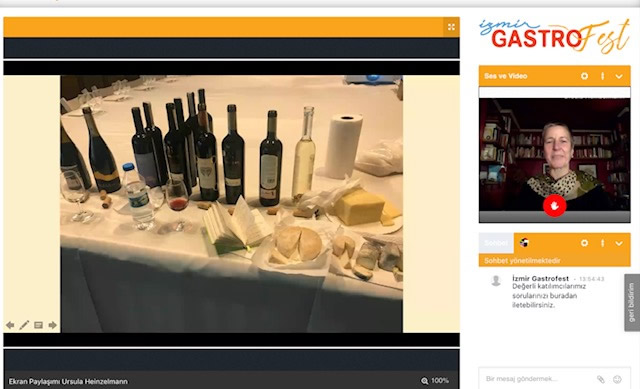Collapse the Ses ve Video panel
The height and width of the screenshot is (389, 640).
pos(619,76)
